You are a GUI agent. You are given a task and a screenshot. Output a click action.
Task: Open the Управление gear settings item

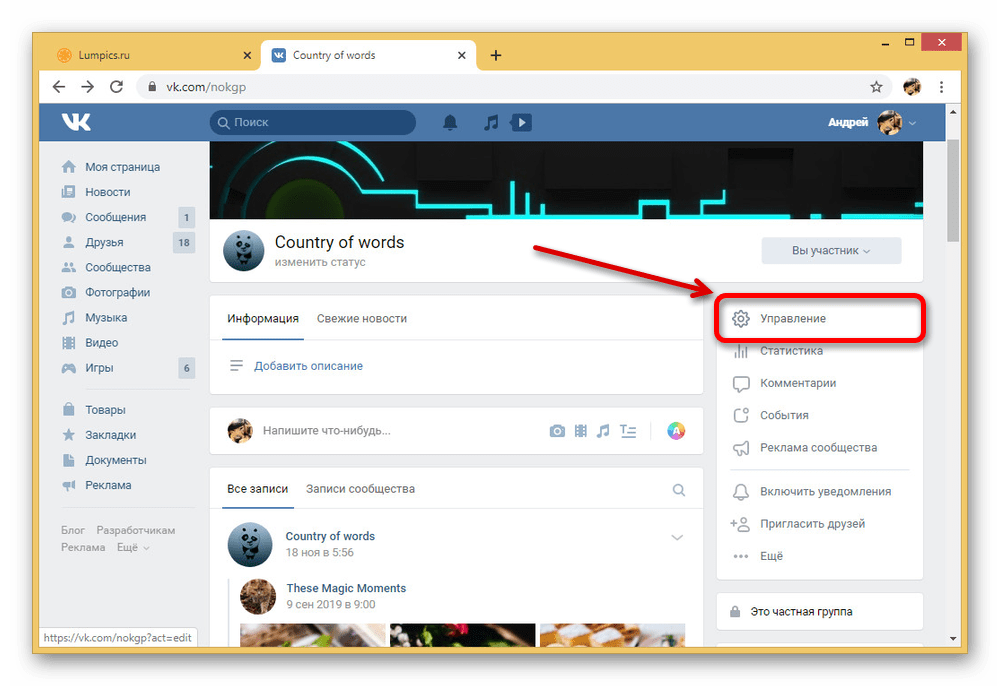(x=792, y=319)
